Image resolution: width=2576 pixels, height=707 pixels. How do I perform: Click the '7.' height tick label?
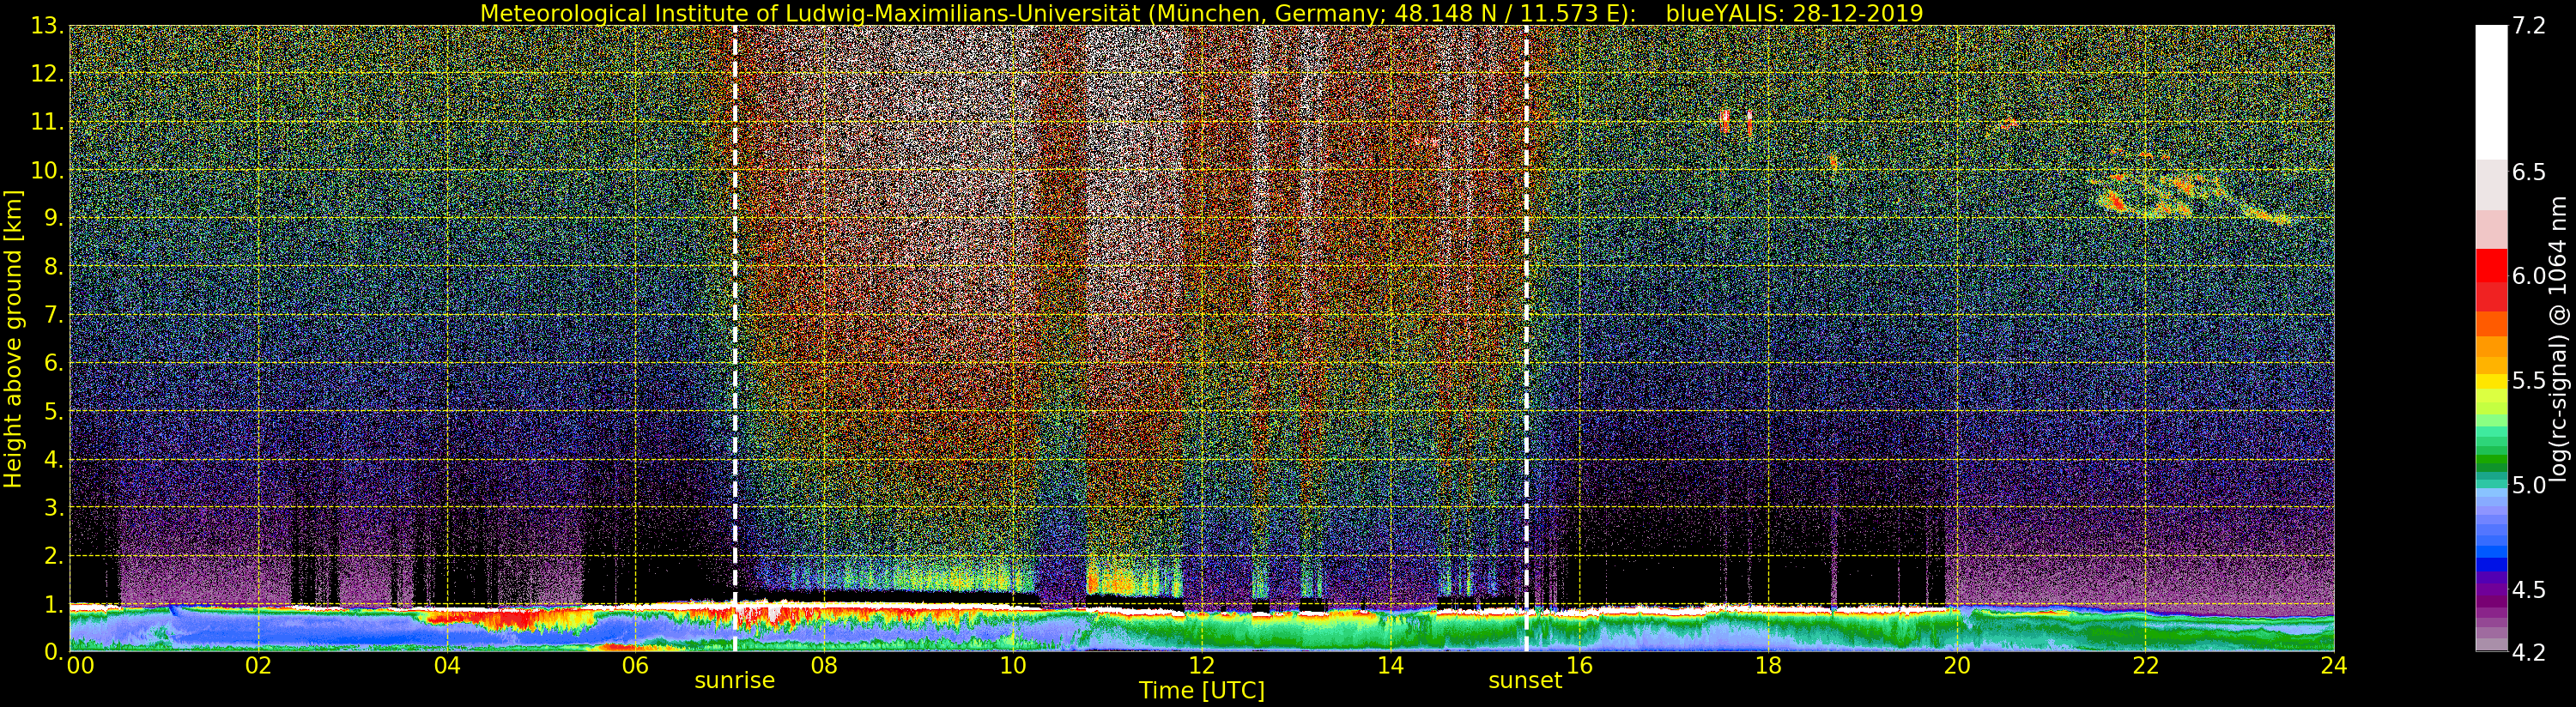pos(53,315)
